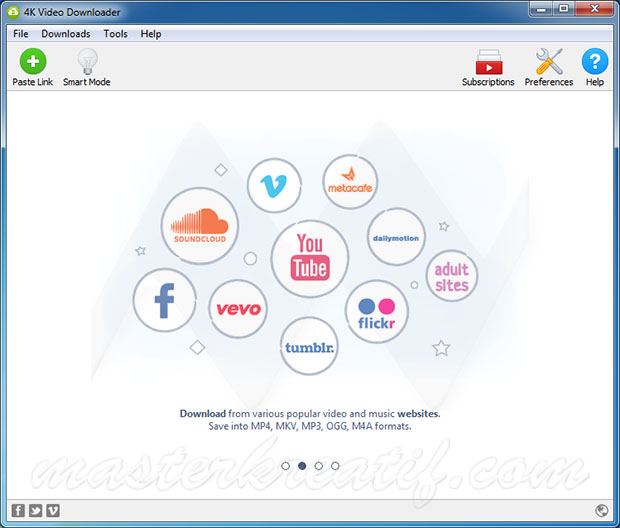Screen dimensions: 620x528
Task: Select the first slide indicator dot
Action: (285, 466)
